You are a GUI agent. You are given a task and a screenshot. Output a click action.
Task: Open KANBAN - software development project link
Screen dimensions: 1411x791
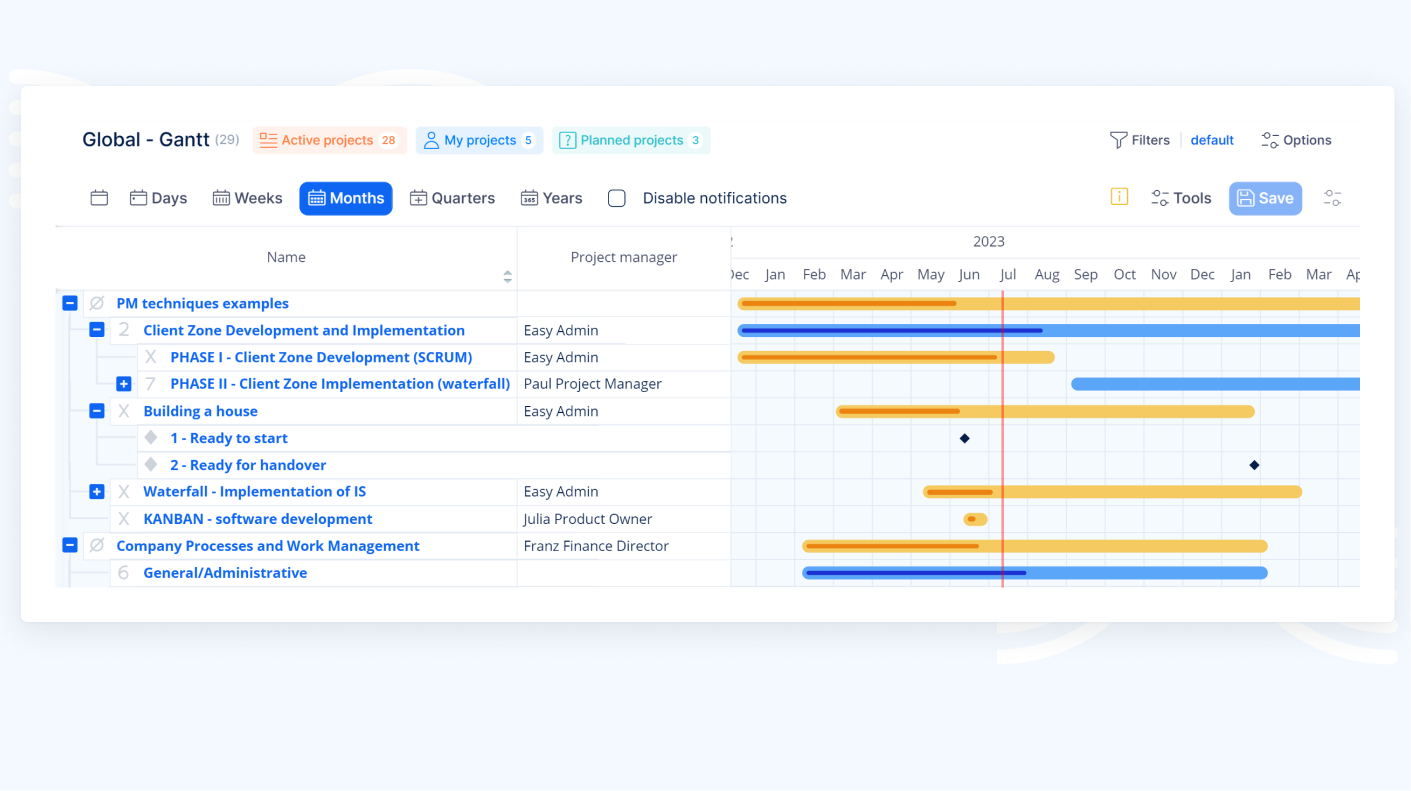[x=257, y=519]
